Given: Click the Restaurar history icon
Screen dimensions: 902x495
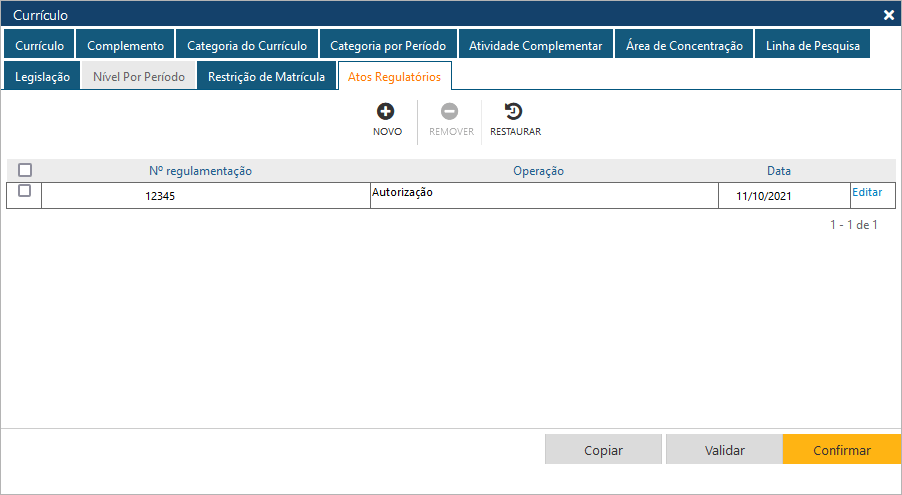Looking at the screenshot, I should point(514,112).
